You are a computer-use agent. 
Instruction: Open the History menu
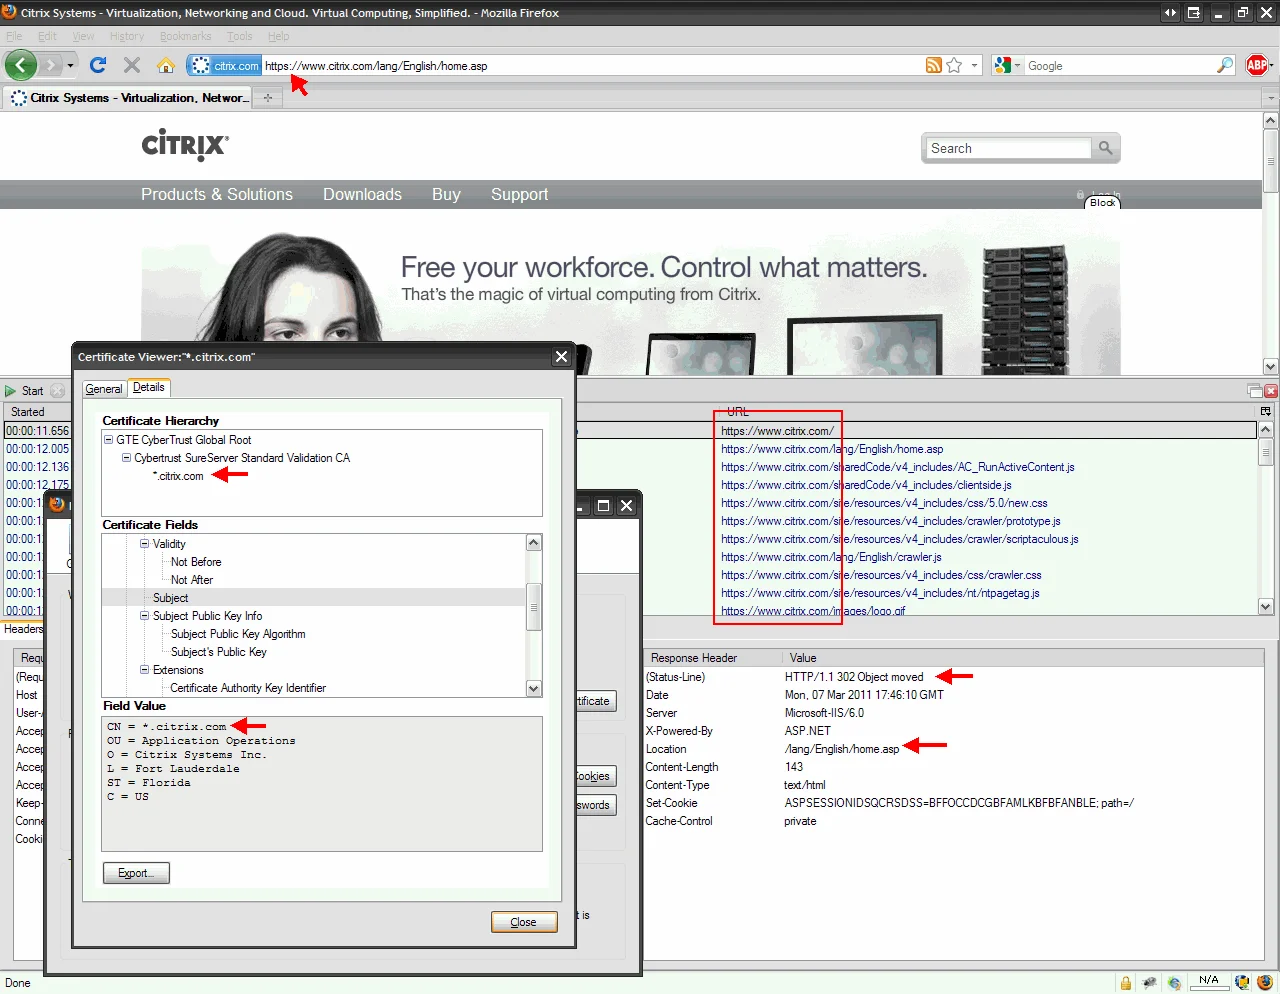[x=127, y=36]
